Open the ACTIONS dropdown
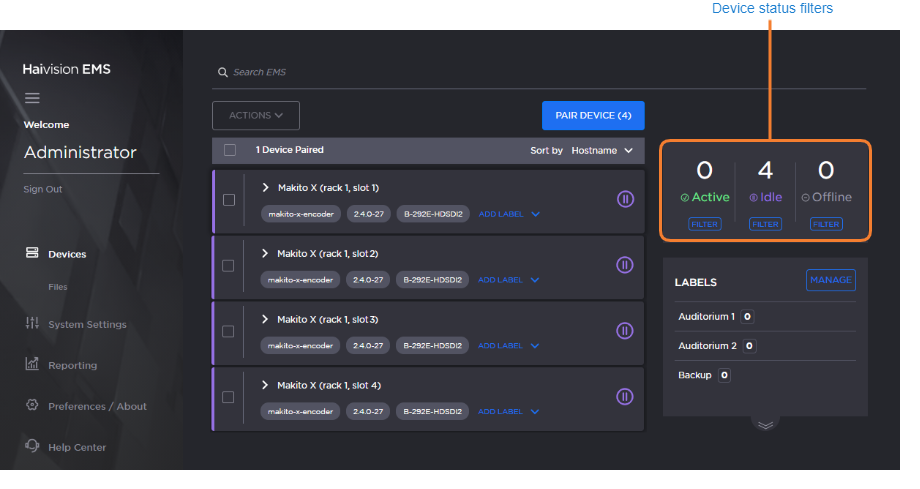Viewport: 920px width, 489px height. pos(256,116)
